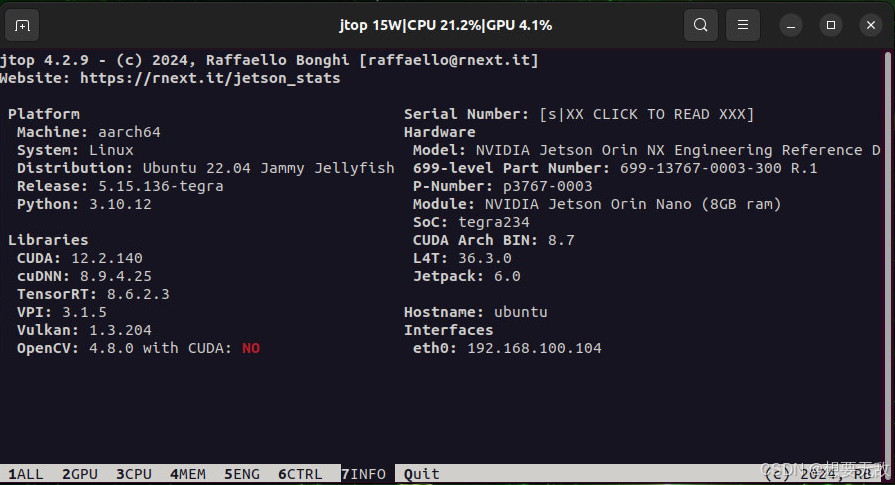The width and height of the screenshot is (895, 485).
Task: Click the System value Linux
Action: pyautogui.click(x=111, y=150)
